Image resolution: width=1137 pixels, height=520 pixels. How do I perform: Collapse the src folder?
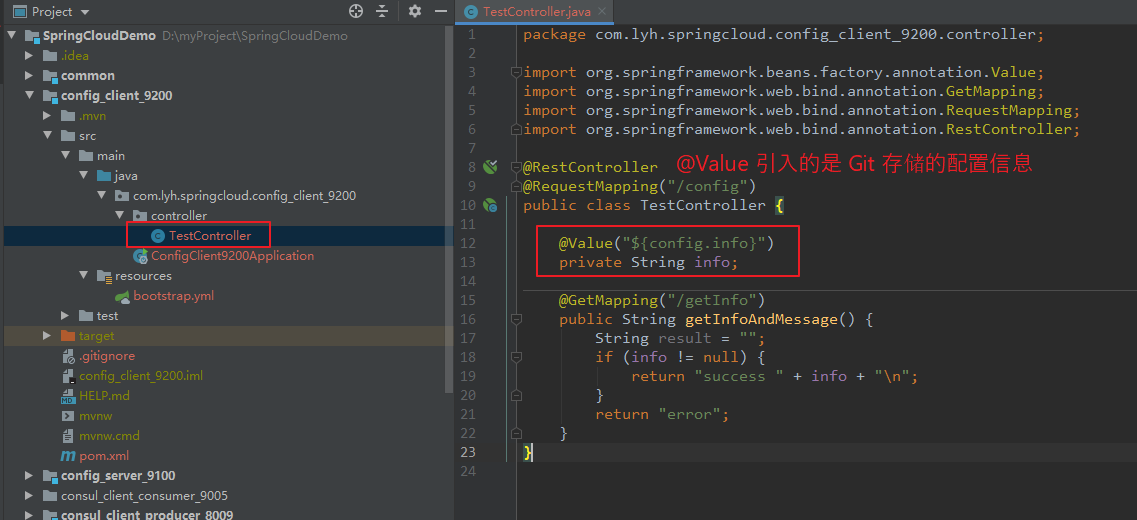coord(47,136)
